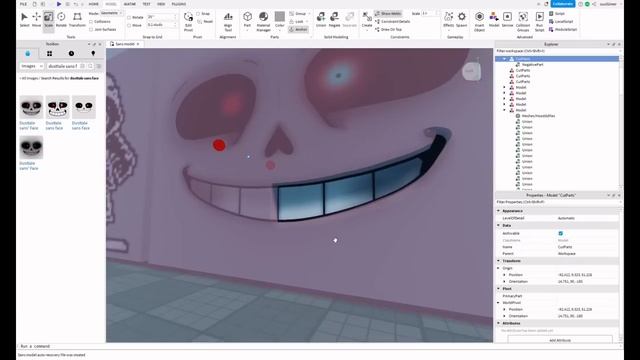640x360 pixels.
Task: Toggle the pivot Snap checkbox
Action: [x=198, y=14]
